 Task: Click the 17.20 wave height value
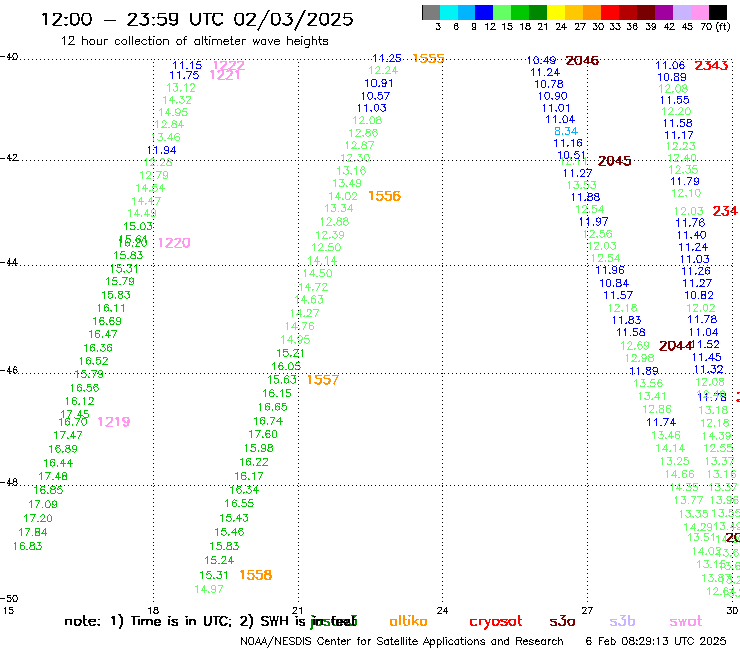38,518
